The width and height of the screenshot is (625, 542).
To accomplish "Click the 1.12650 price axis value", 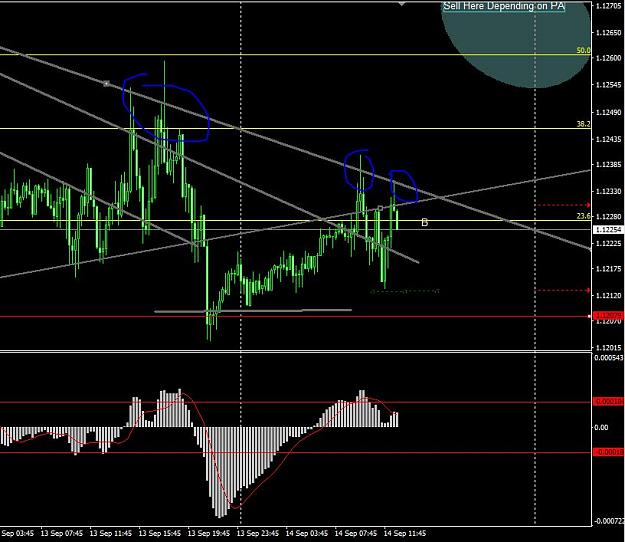I will (x=608, y=33).
